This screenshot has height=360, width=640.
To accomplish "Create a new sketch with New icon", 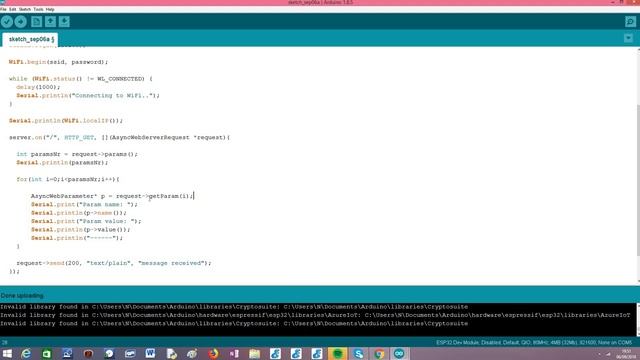I will (x=36, y=22).
